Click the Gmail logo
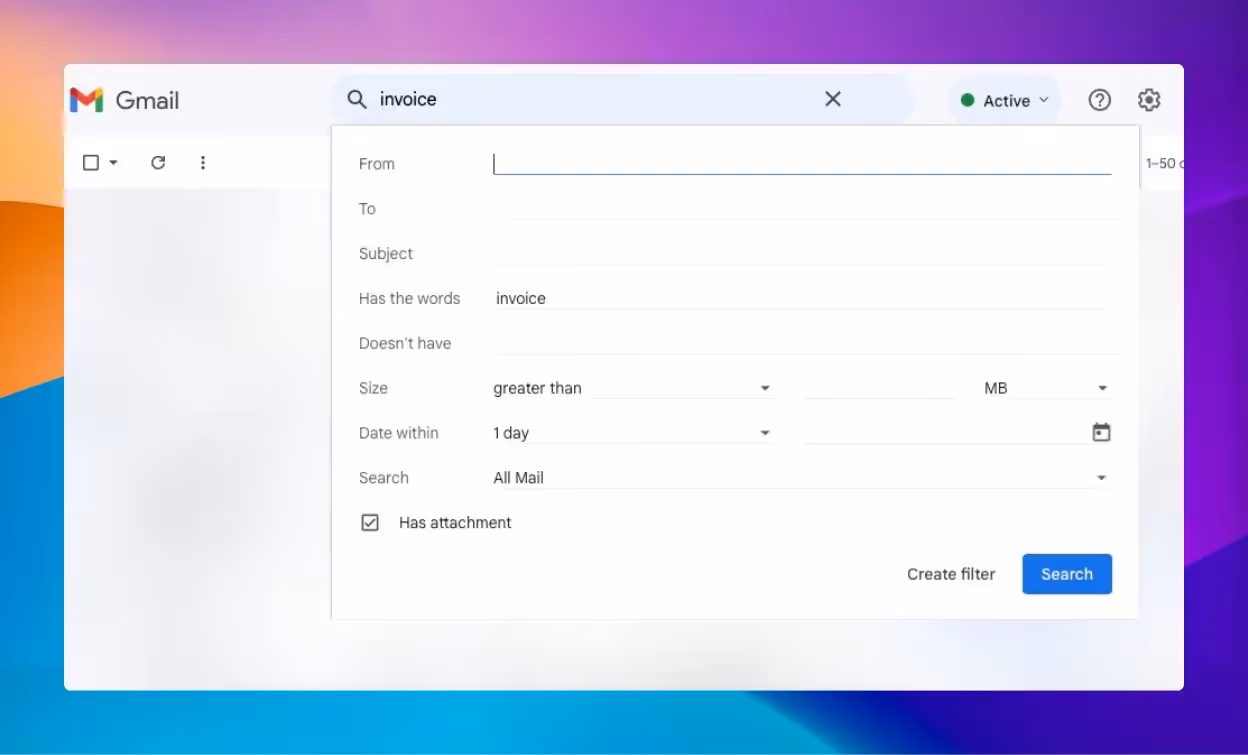 pyautogui.click(x=124, y=100)
